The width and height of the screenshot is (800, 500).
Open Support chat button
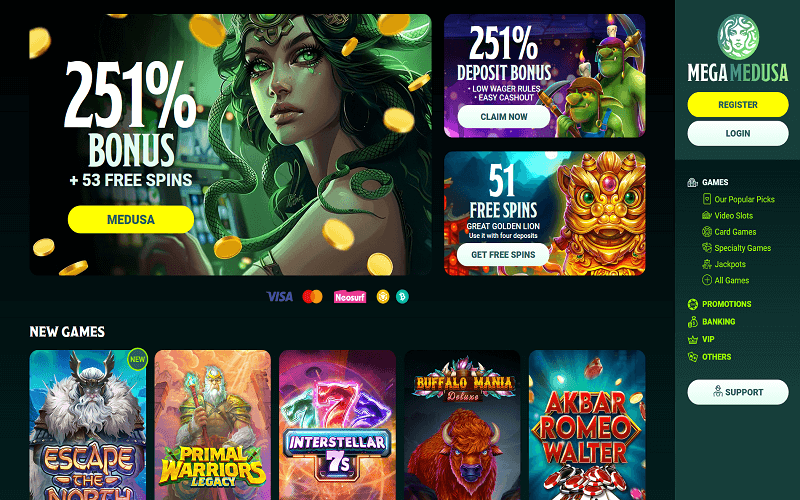click(x=738, y=392)
